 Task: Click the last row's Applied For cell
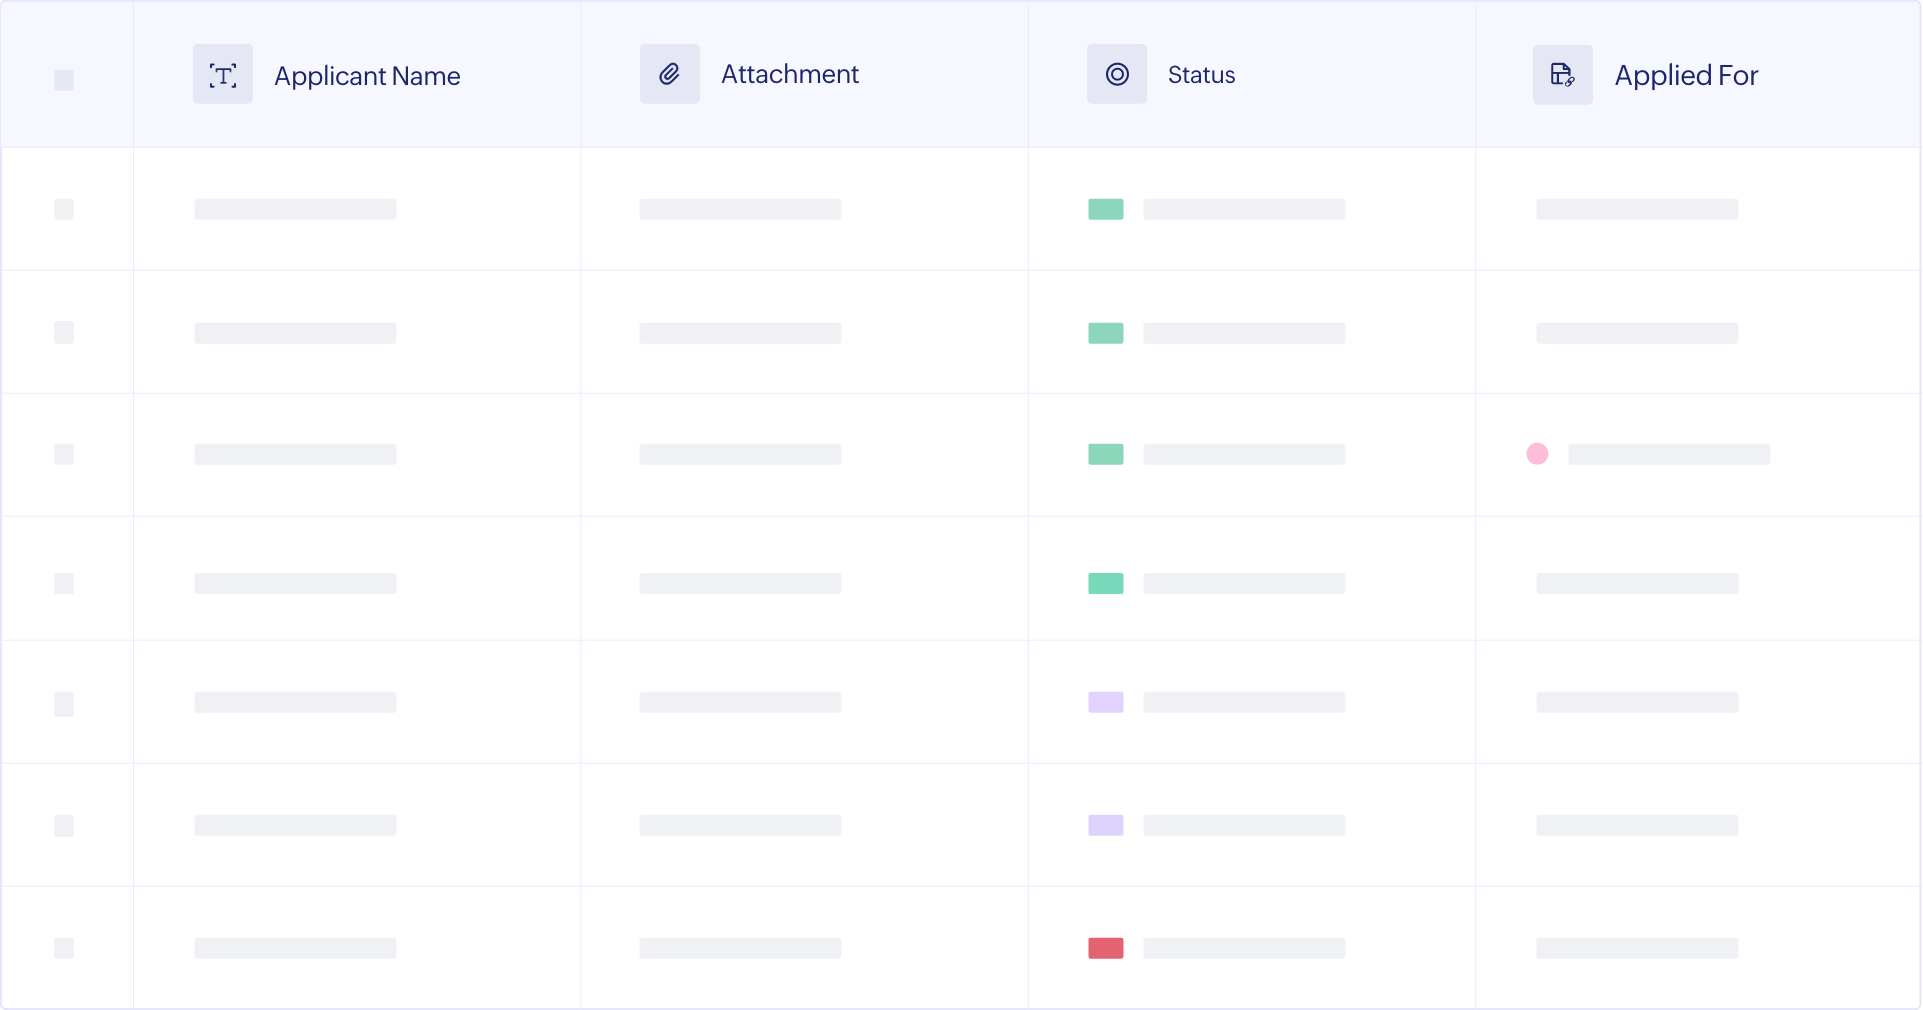point(1637,948)
